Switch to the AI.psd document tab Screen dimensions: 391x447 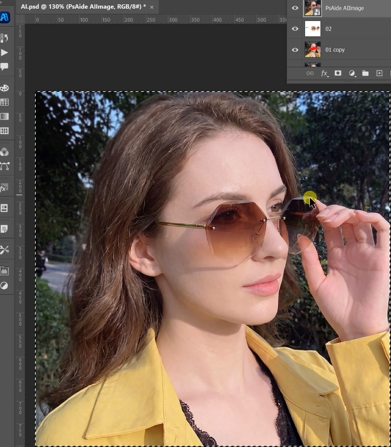click(x=83, y=7)
